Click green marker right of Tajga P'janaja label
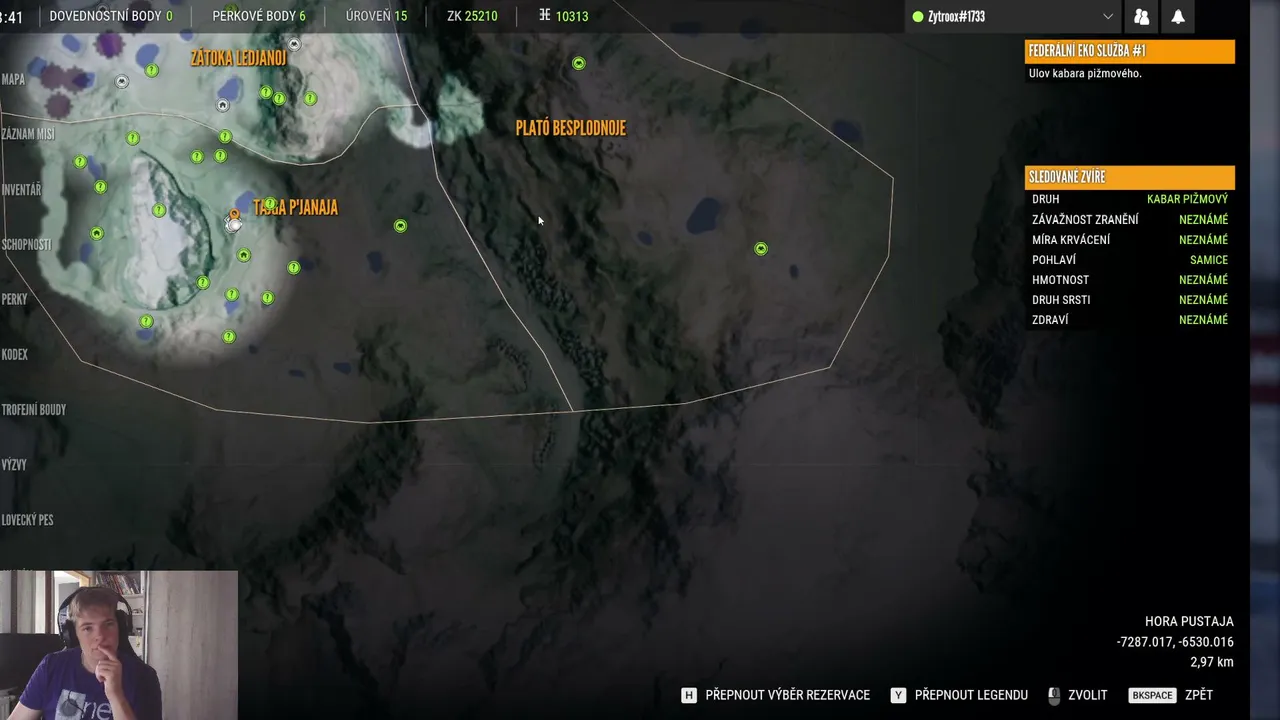Screen dimensions: 1280x720 click(x=400, y=226)
